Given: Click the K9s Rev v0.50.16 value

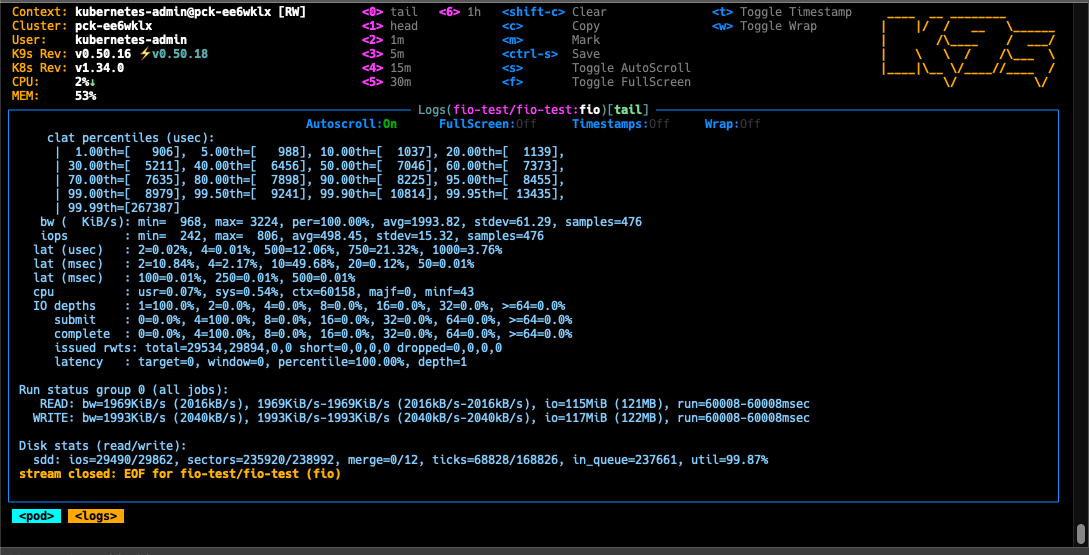Looking at the screenshot, I should (x=103, y=53).
